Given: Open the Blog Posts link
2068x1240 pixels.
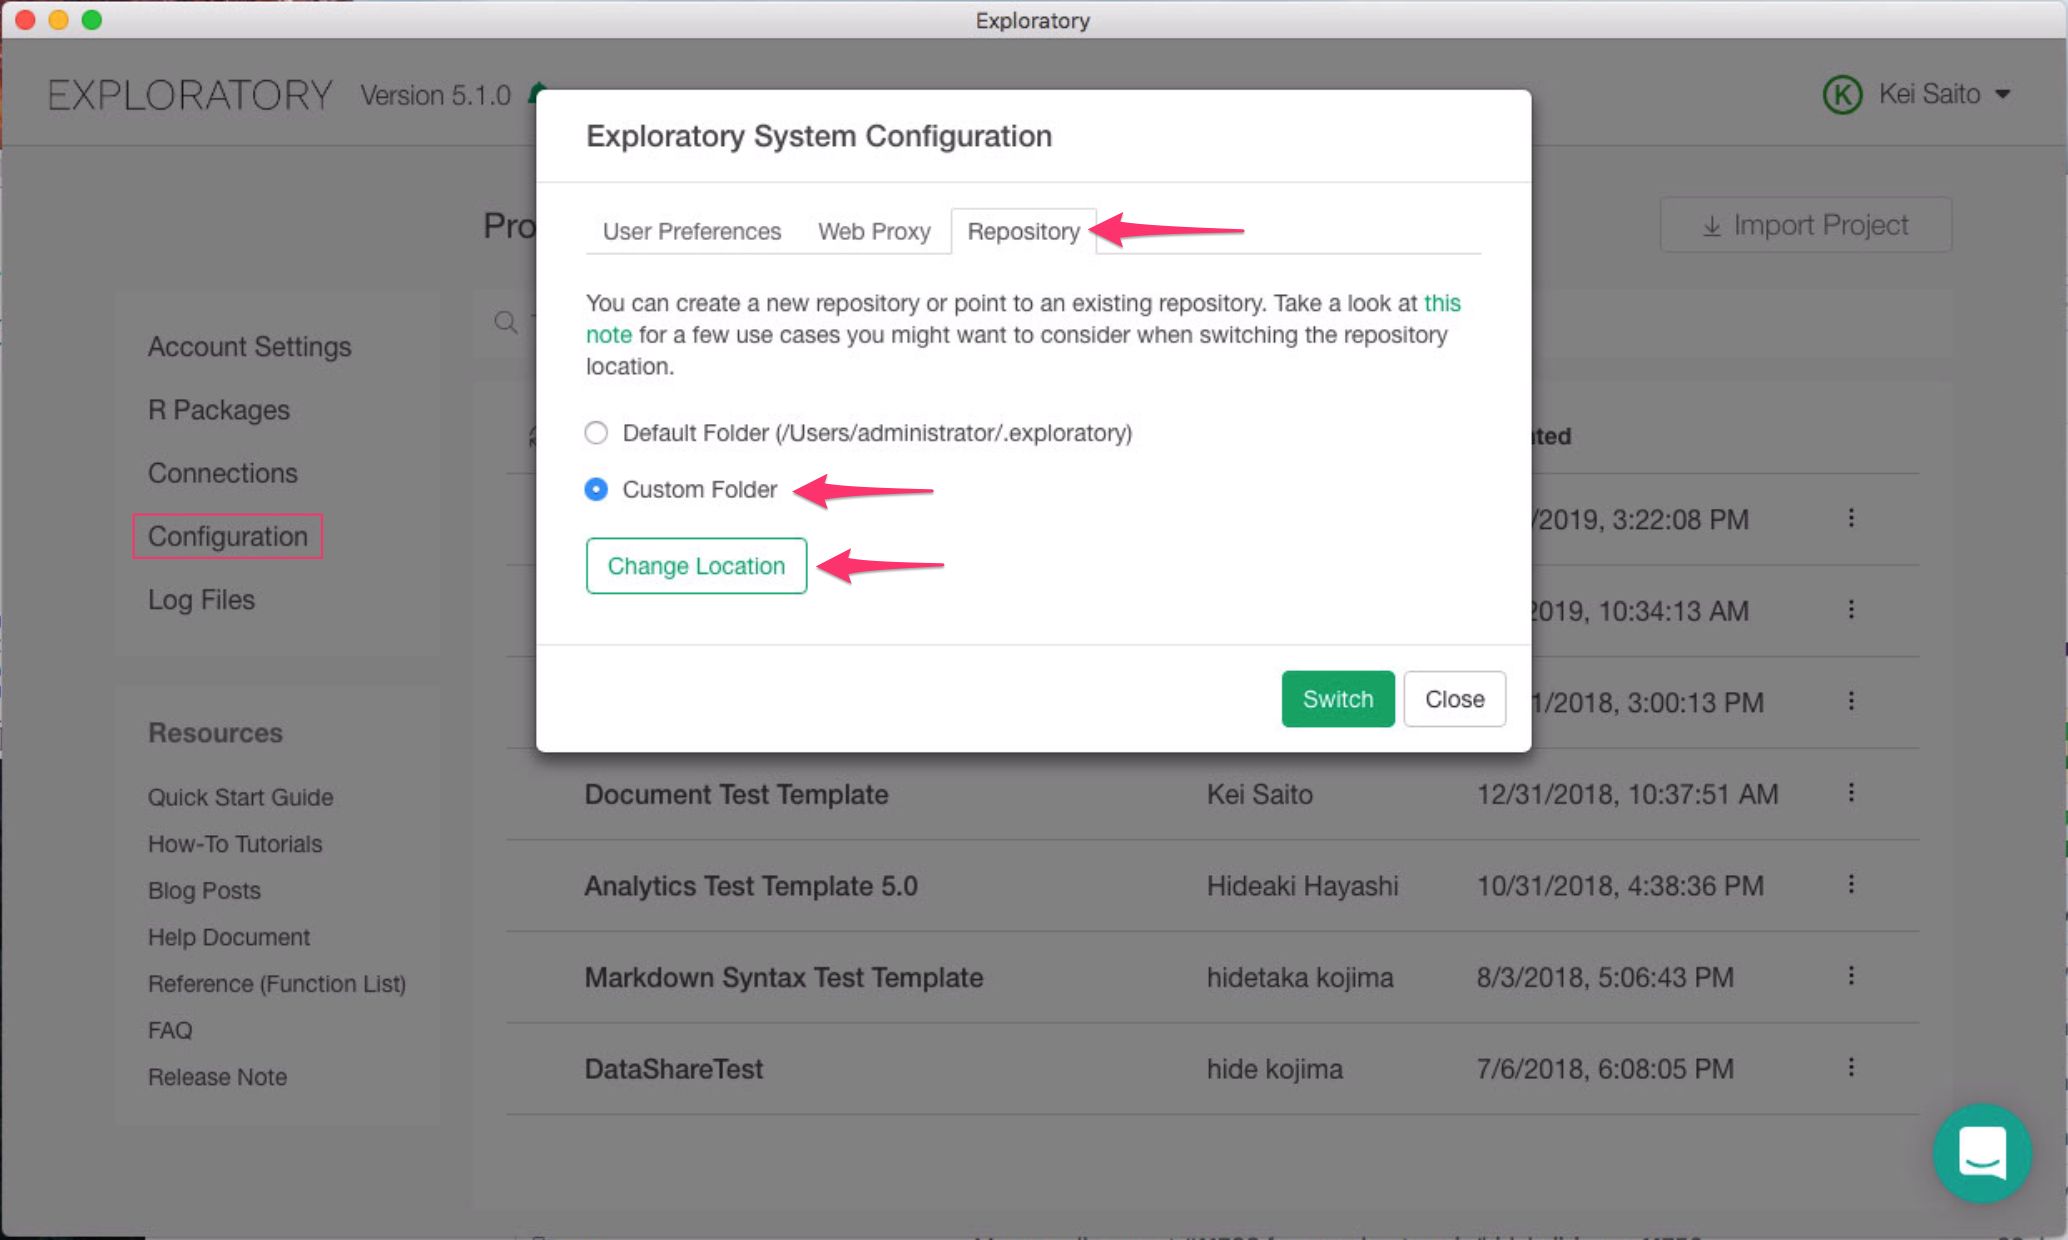Looking at the screenshot, I should pyautogui.click(x=204, y=890).
